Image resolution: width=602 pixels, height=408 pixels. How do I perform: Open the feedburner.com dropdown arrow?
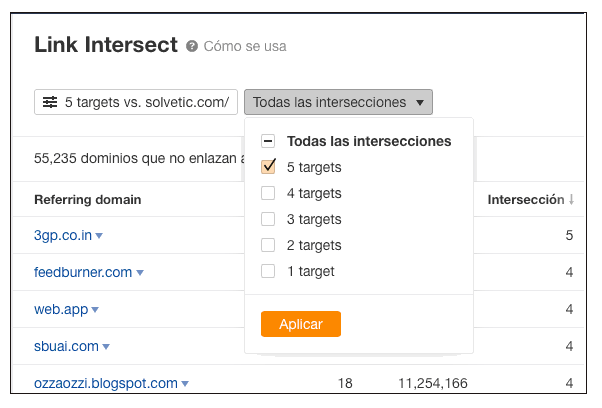[x=140, y=273]
